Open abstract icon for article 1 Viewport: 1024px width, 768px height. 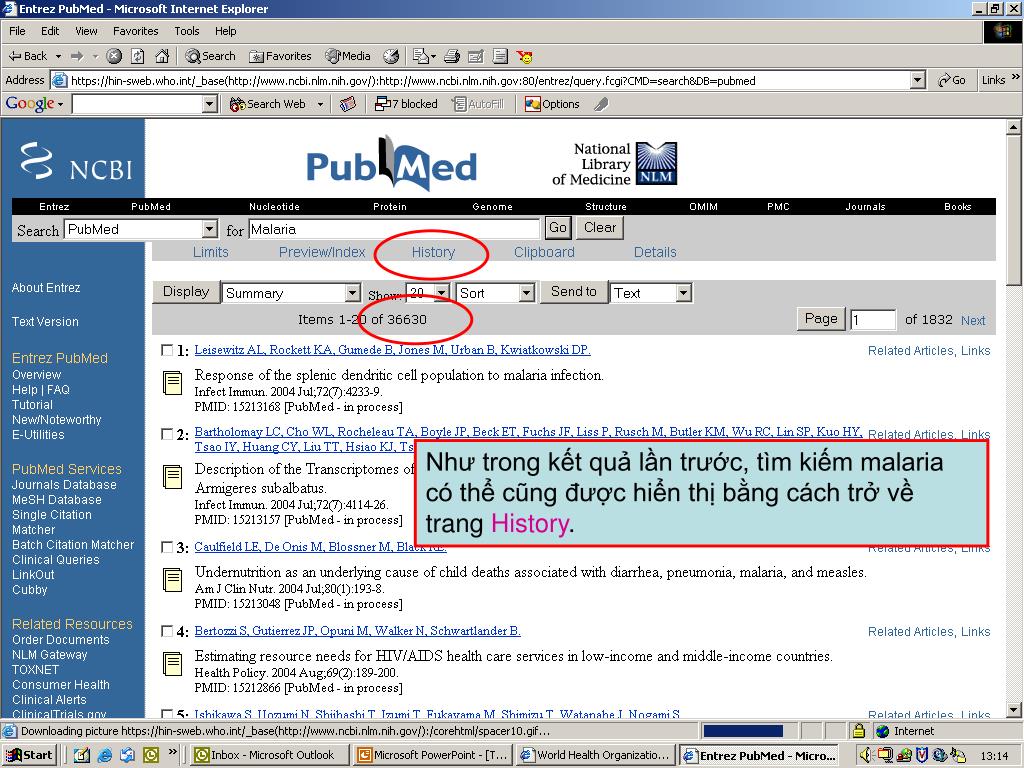point(172,383)
